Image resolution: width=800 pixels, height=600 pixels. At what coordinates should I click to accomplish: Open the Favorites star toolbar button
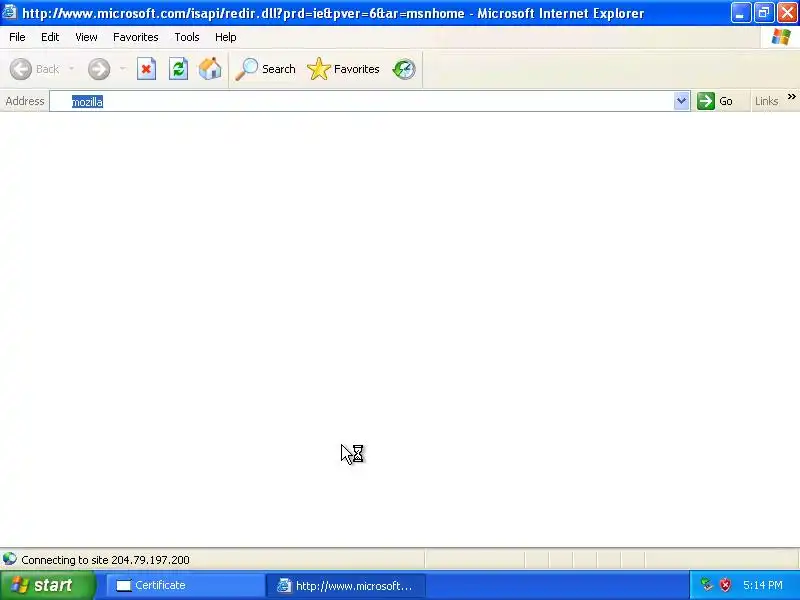click(x=343, y=69)
